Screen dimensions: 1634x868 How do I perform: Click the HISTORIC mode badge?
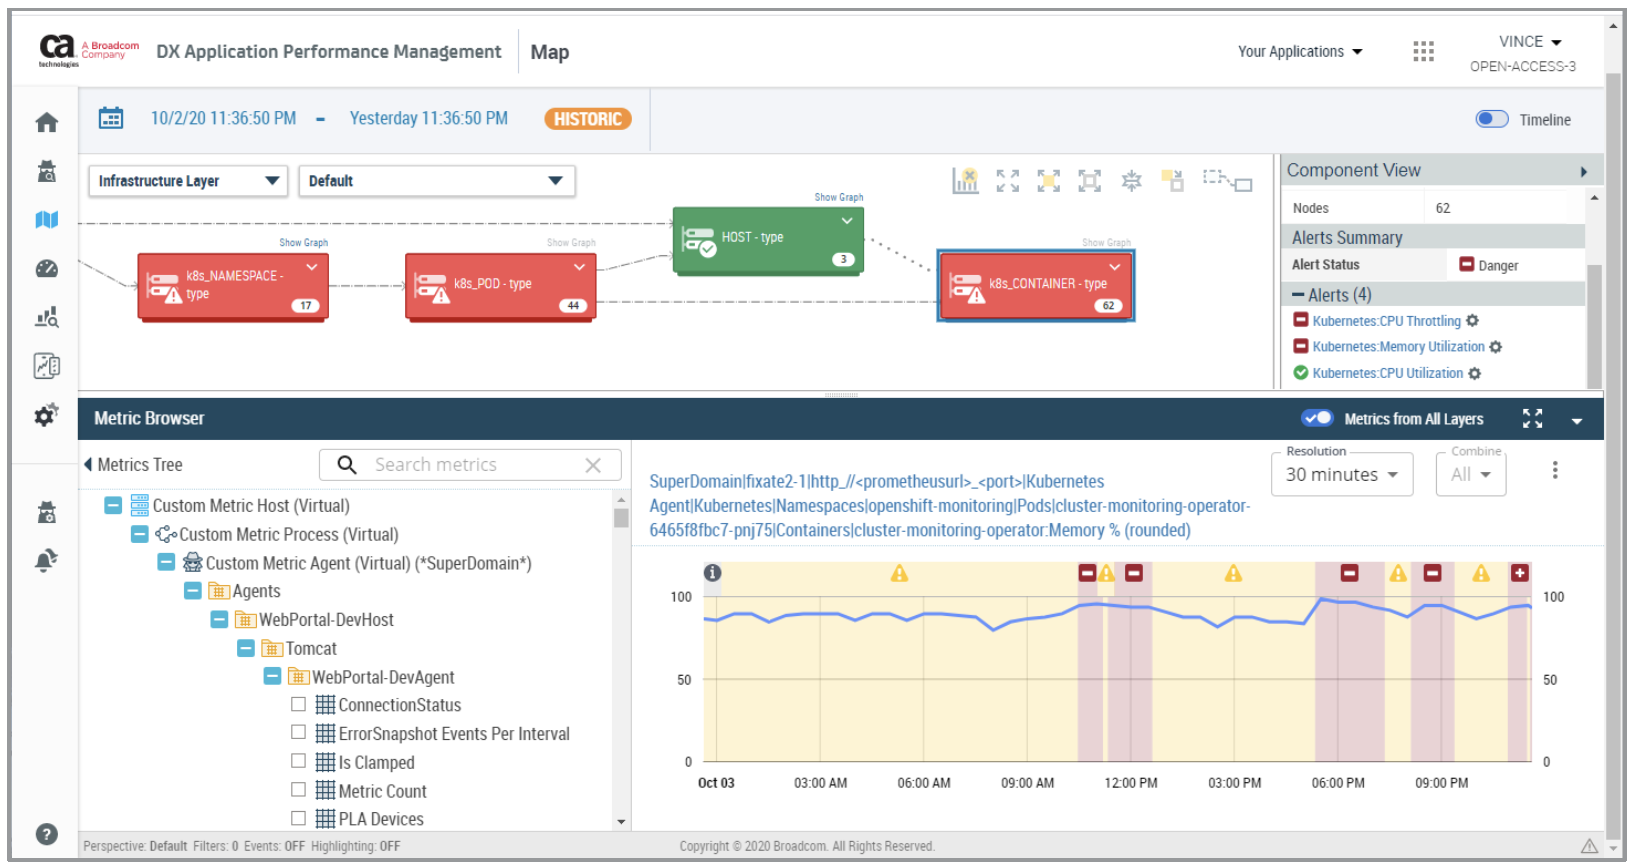tap(588, 119)
